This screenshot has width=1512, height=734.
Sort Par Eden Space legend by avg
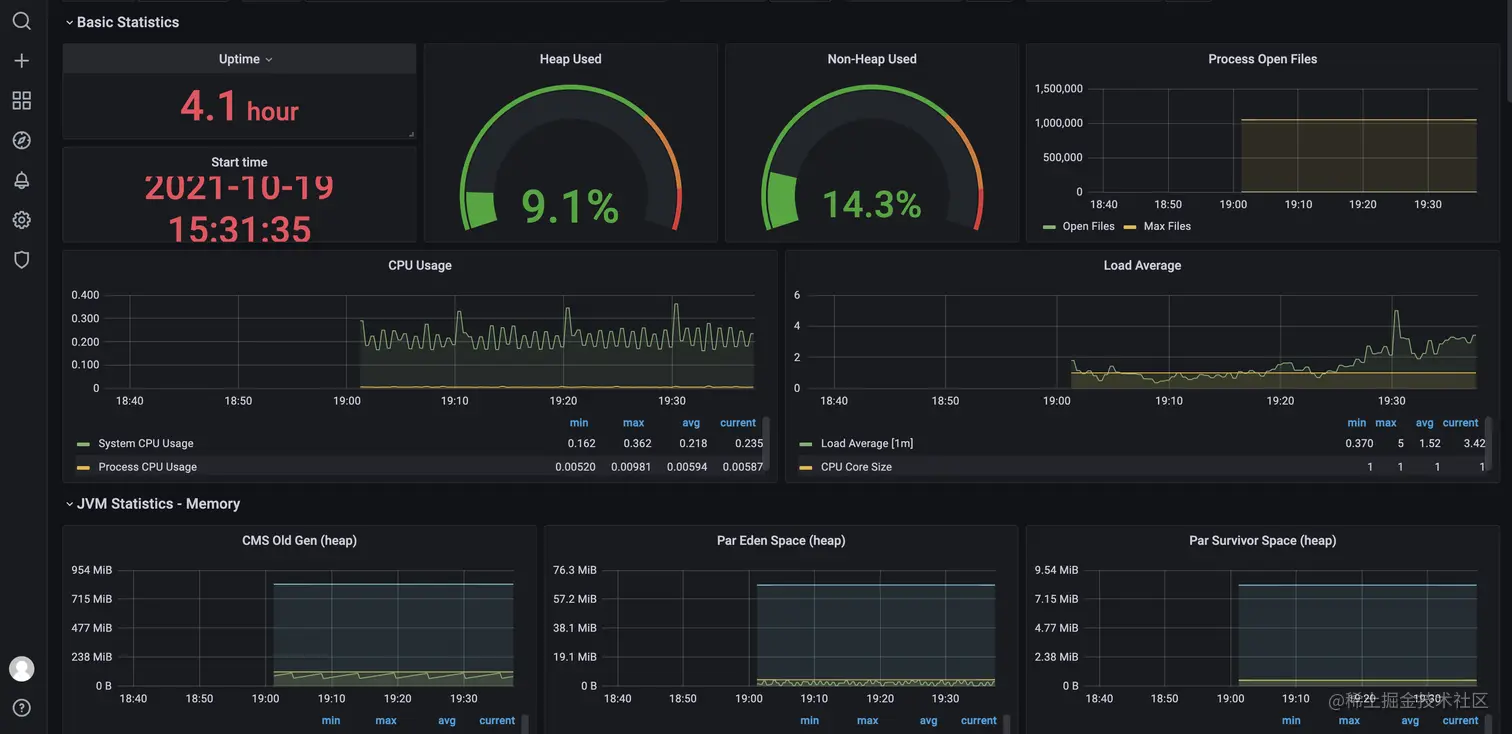click(x=929, y=721)
